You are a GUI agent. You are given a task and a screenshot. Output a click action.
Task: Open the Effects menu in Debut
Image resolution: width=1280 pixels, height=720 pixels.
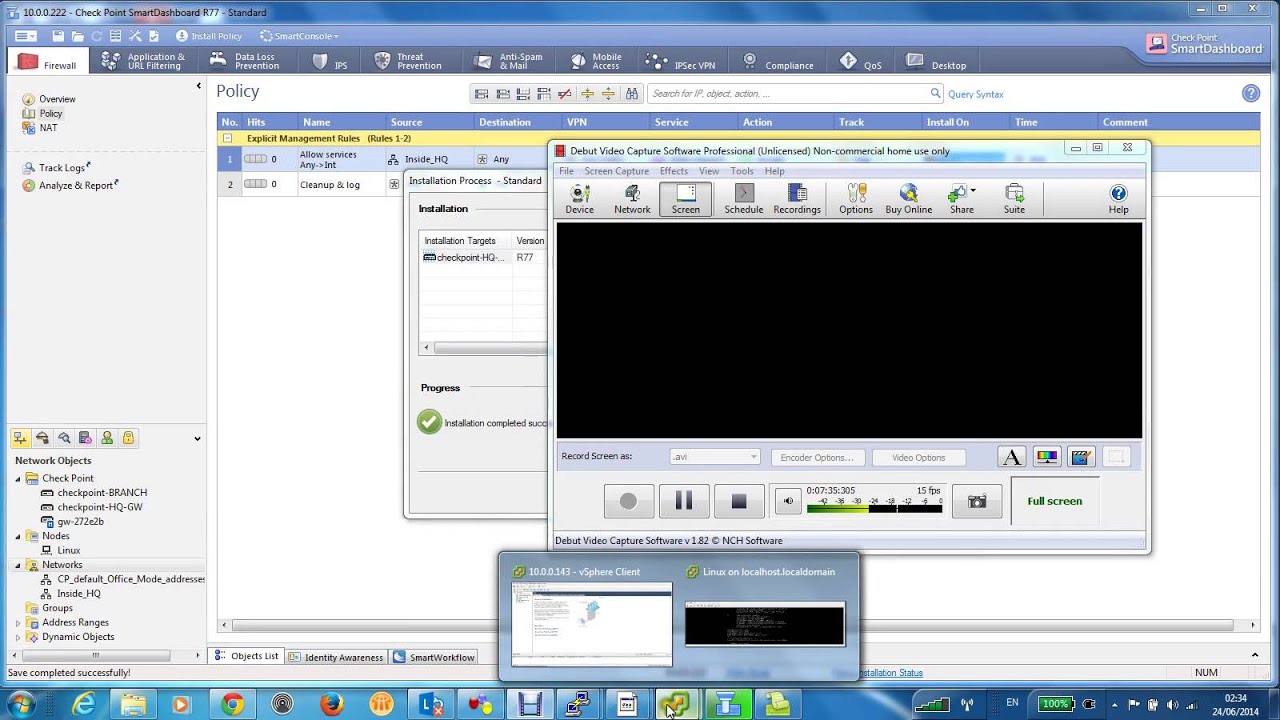(x=674, y=171)
